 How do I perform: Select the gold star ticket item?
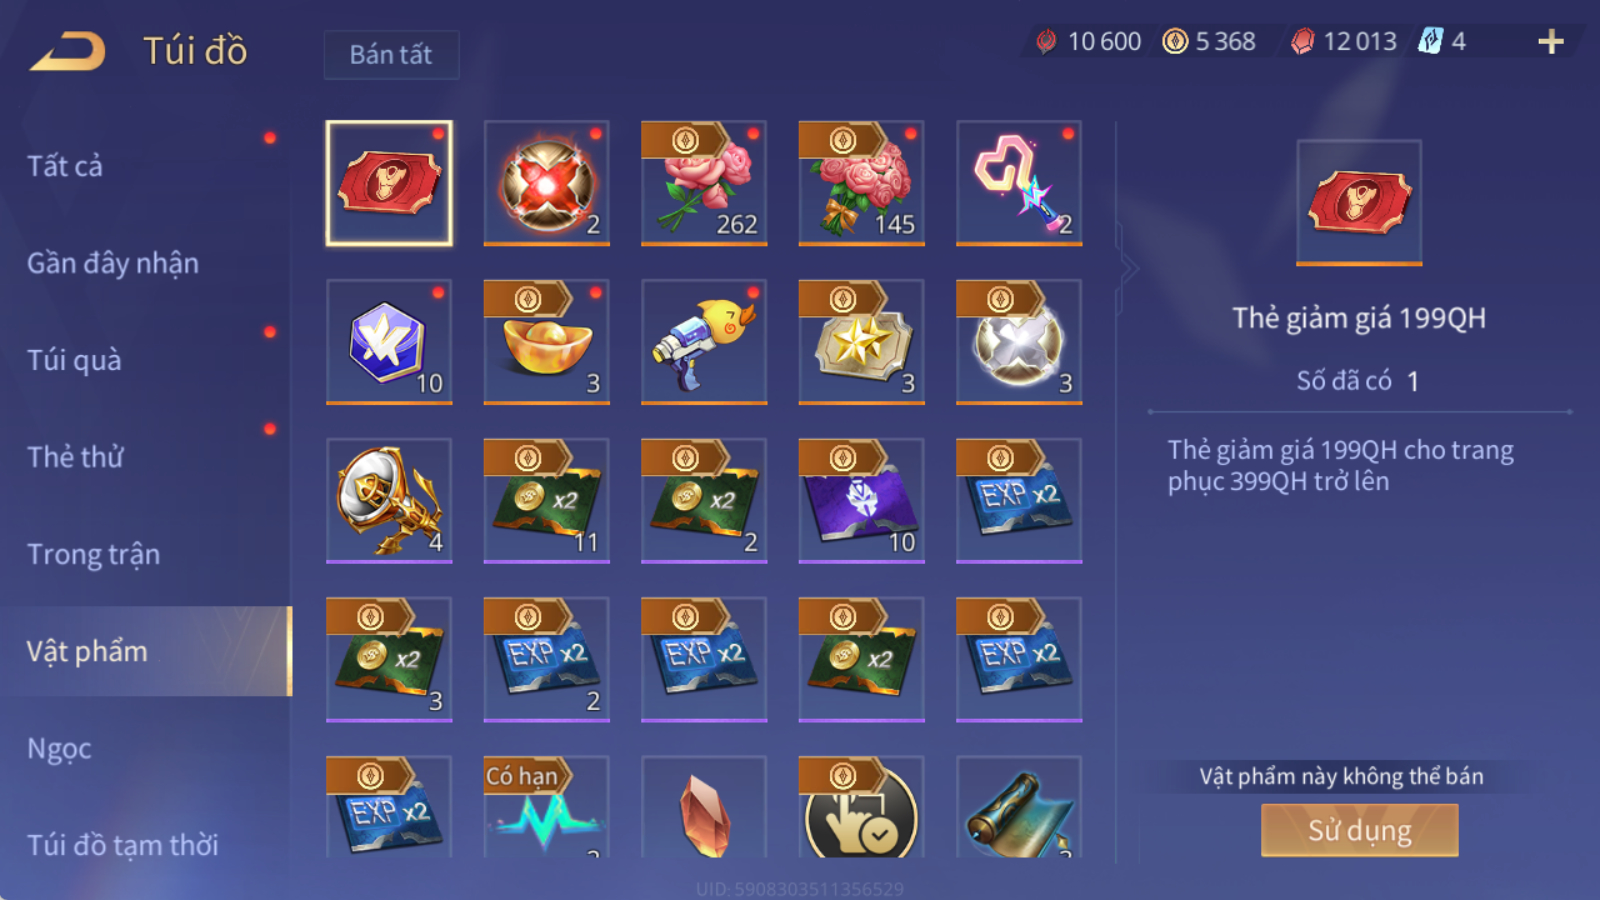tap(861, 342)
